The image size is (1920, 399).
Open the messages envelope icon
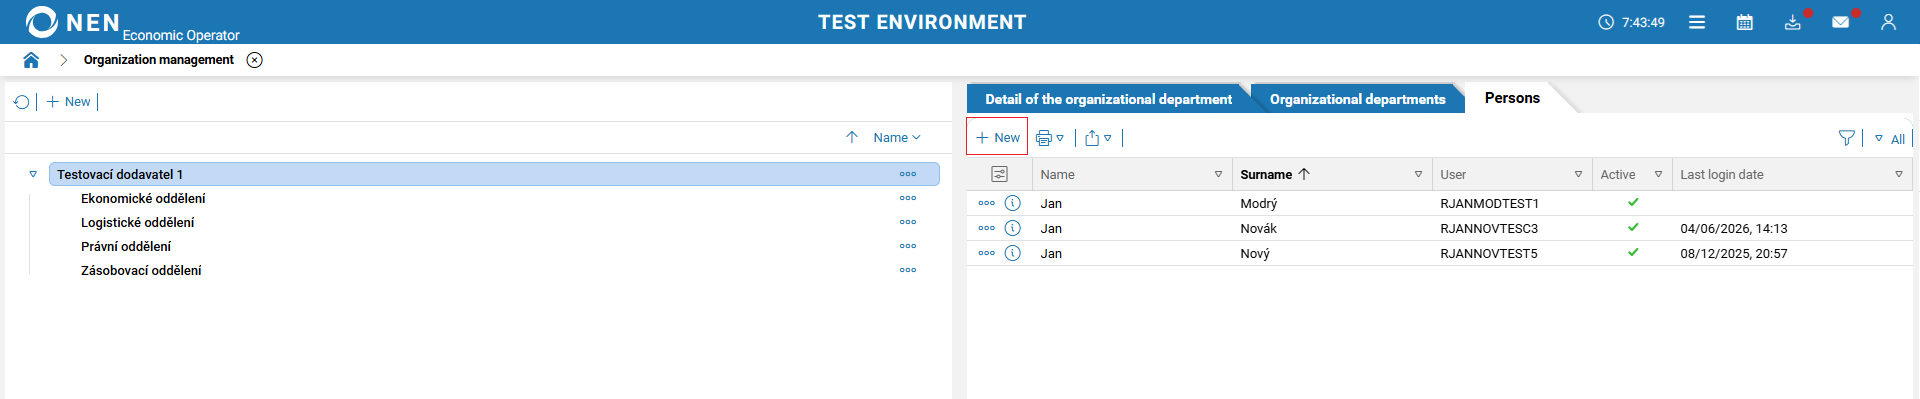1840,22
